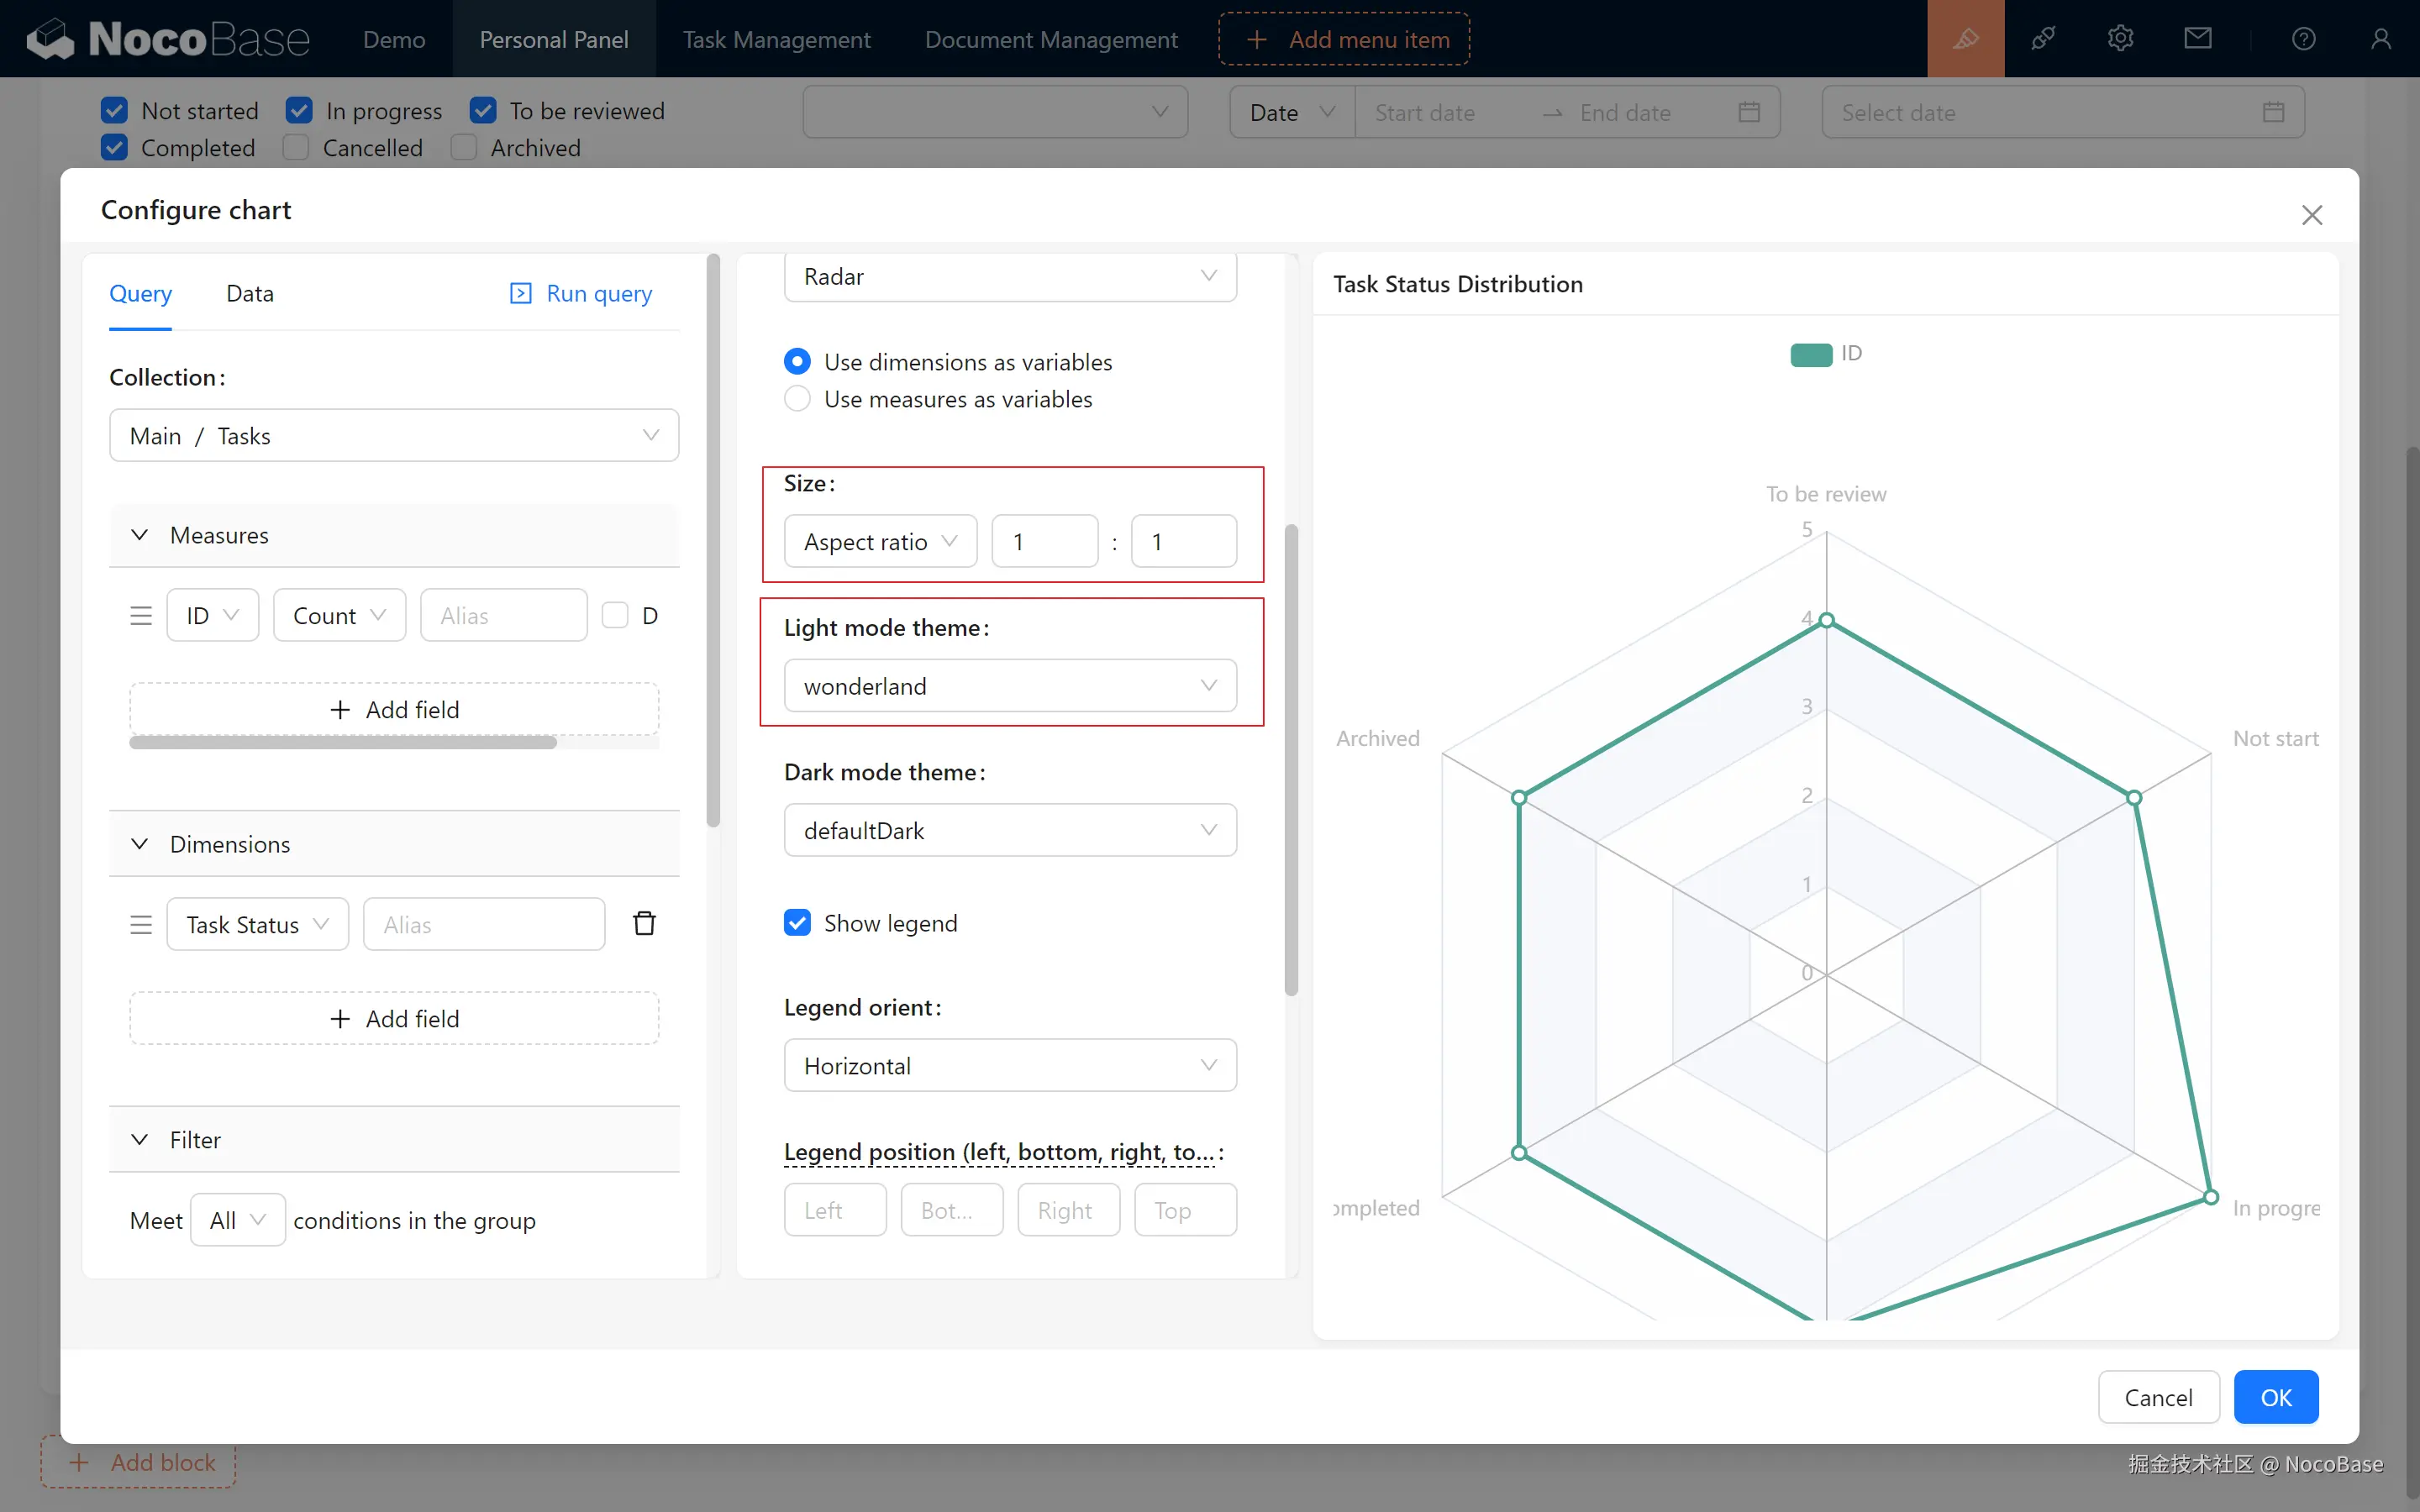This screenshot has height=1512, width=2420.
Task: Open the user profile icon
Action: click(x=2380, y=39)
